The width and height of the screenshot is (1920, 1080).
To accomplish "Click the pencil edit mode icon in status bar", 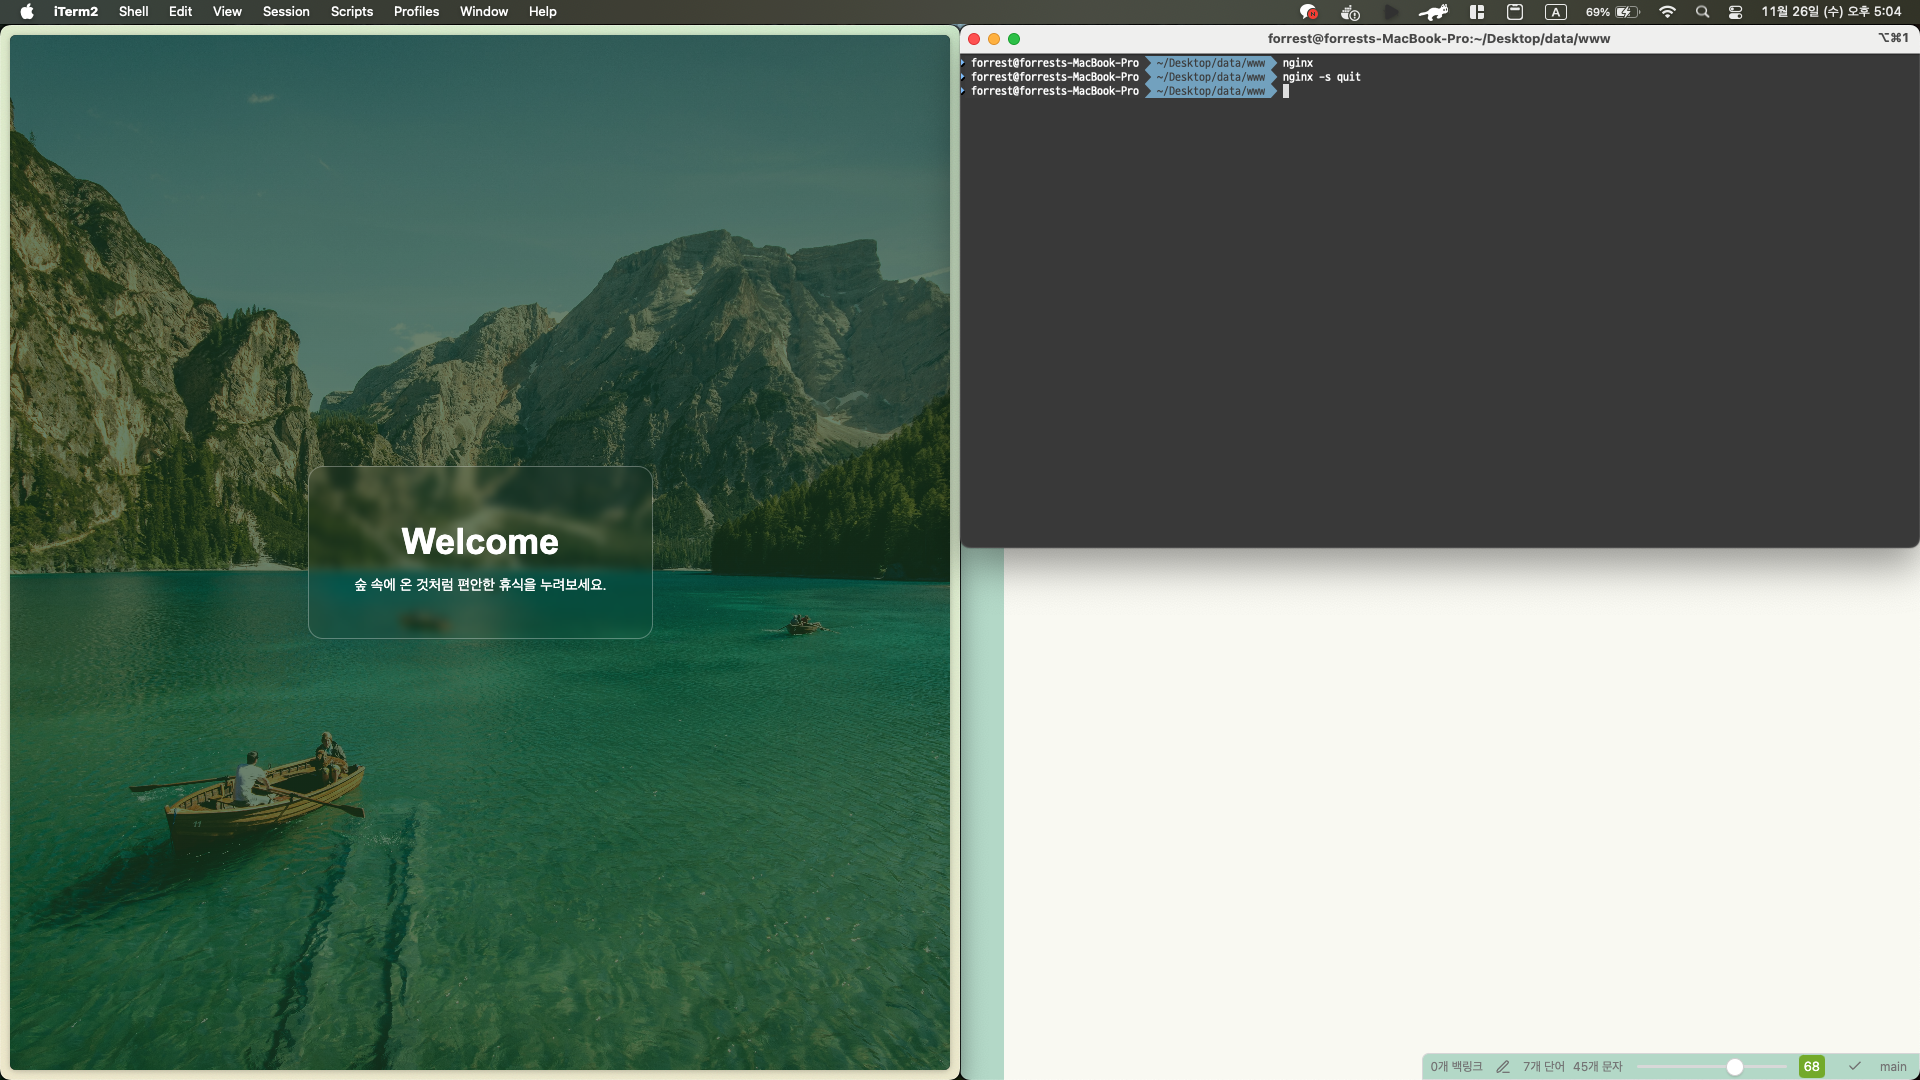I will click(1502, 1067).
